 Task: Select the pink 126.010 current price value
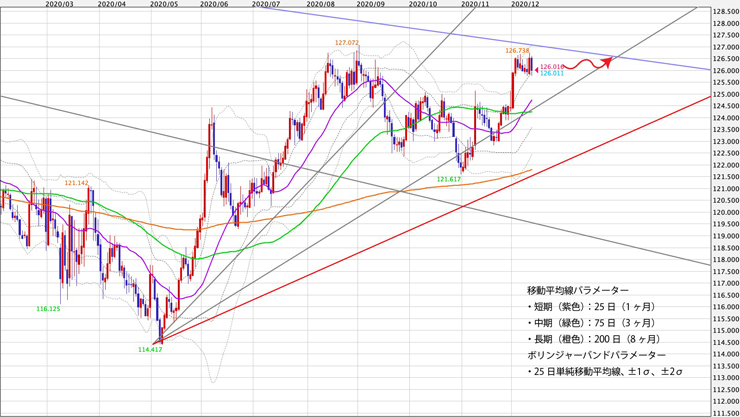click(x=552, y=67)
